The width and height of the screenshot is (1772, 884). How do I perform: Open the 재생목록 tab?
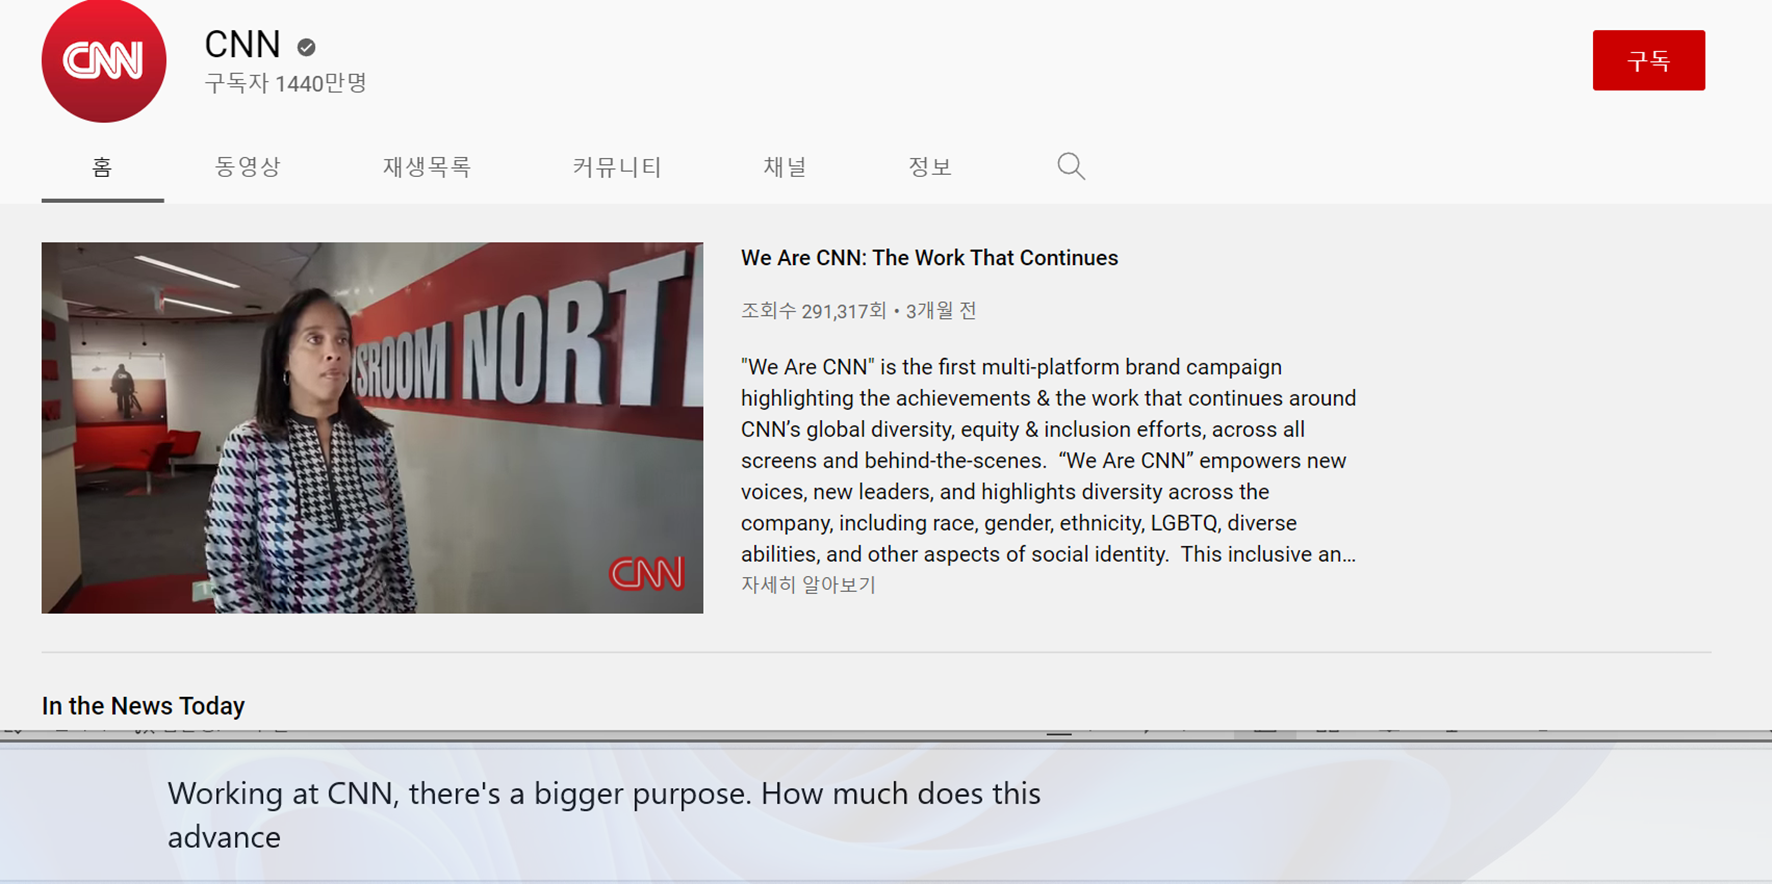coord(427,167)
